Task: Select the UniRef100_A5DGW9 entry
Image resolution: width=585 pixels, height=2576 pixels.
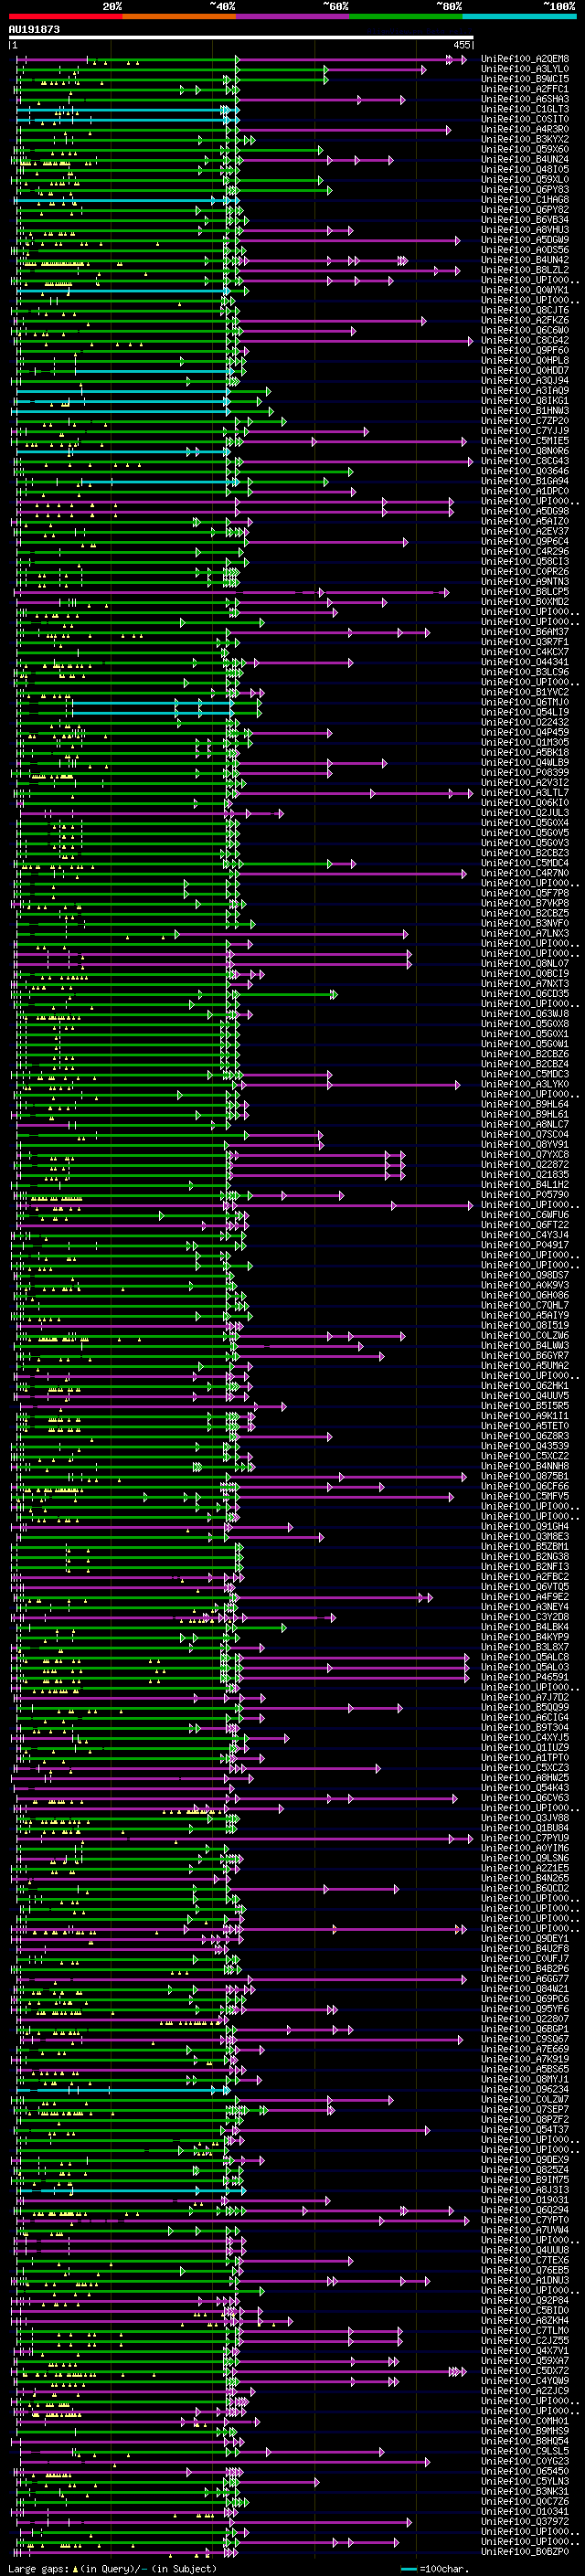Action: 525,240
